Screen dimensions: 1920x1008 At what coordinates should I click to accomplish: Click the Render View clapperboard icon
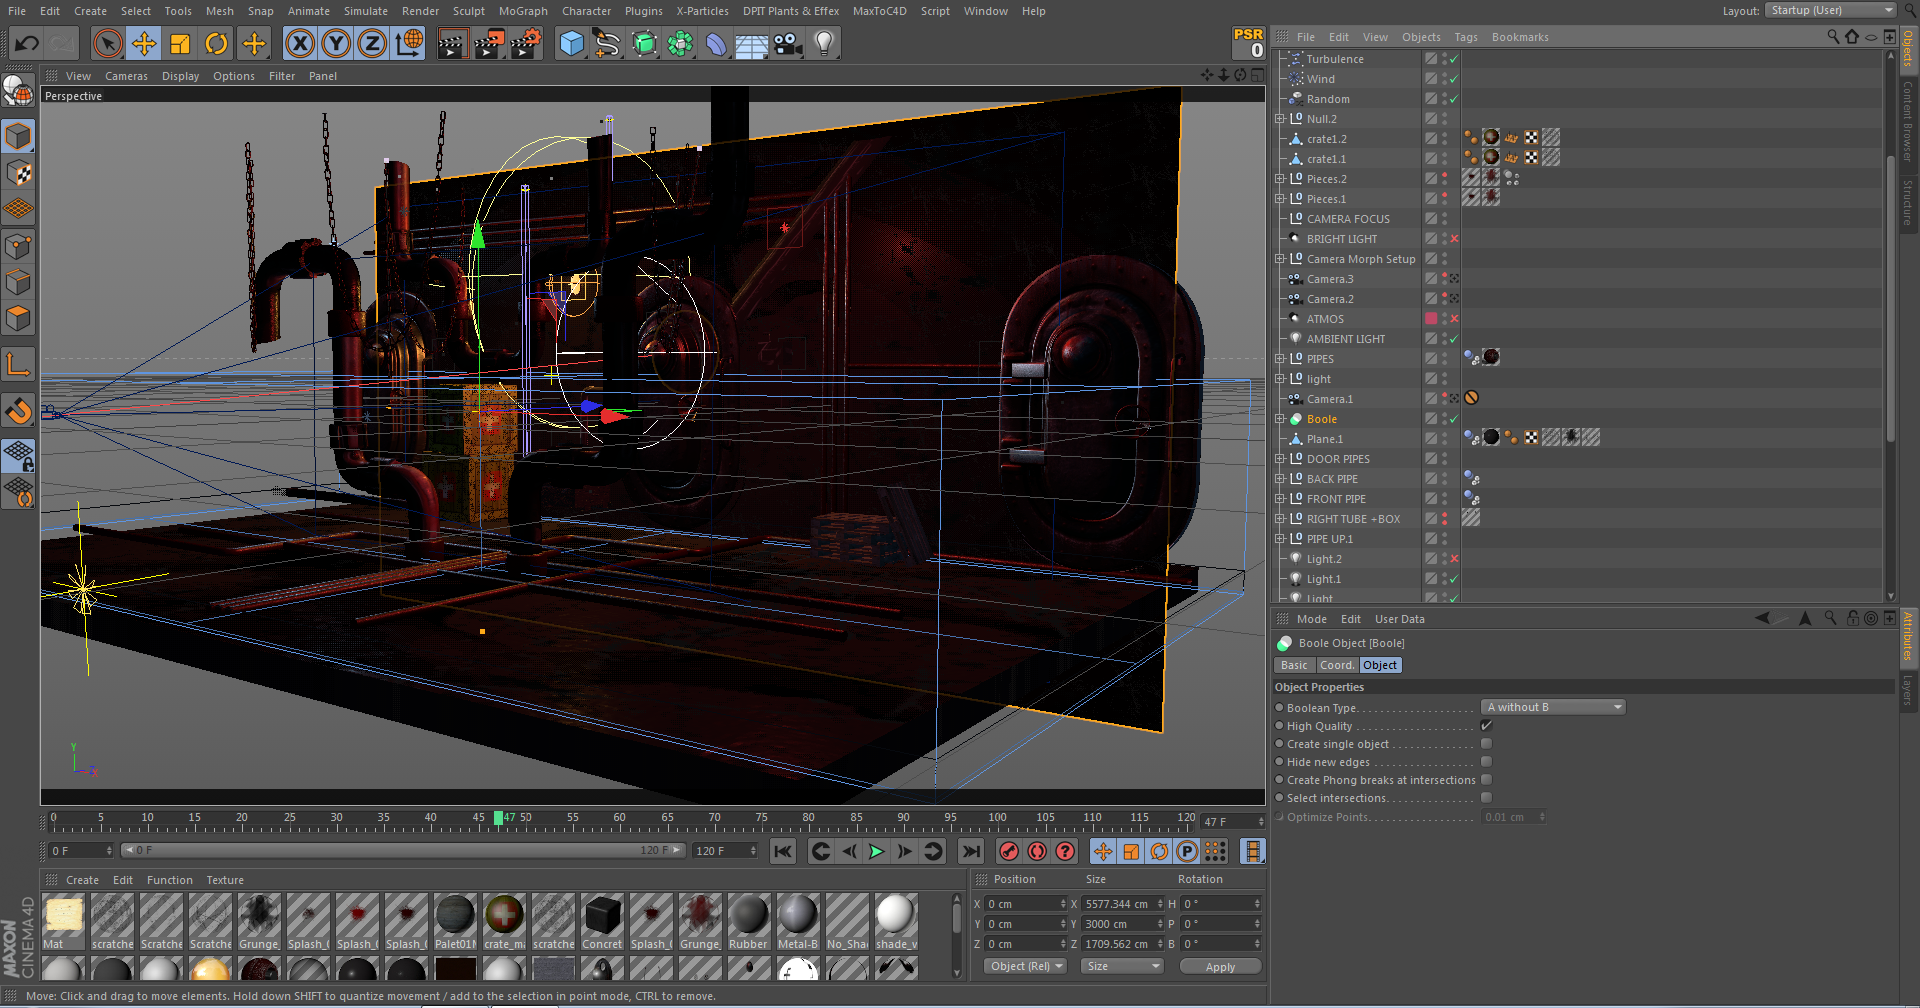point(452,44)
